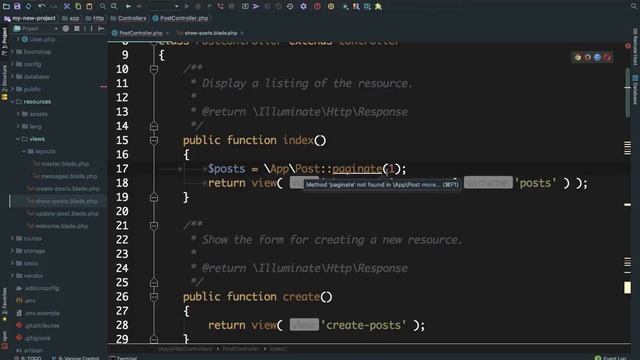Click my-new-project breadcrumb
The width and height of the screenshot is (640, 360).
pyautogui.click(x=30, y=18)
